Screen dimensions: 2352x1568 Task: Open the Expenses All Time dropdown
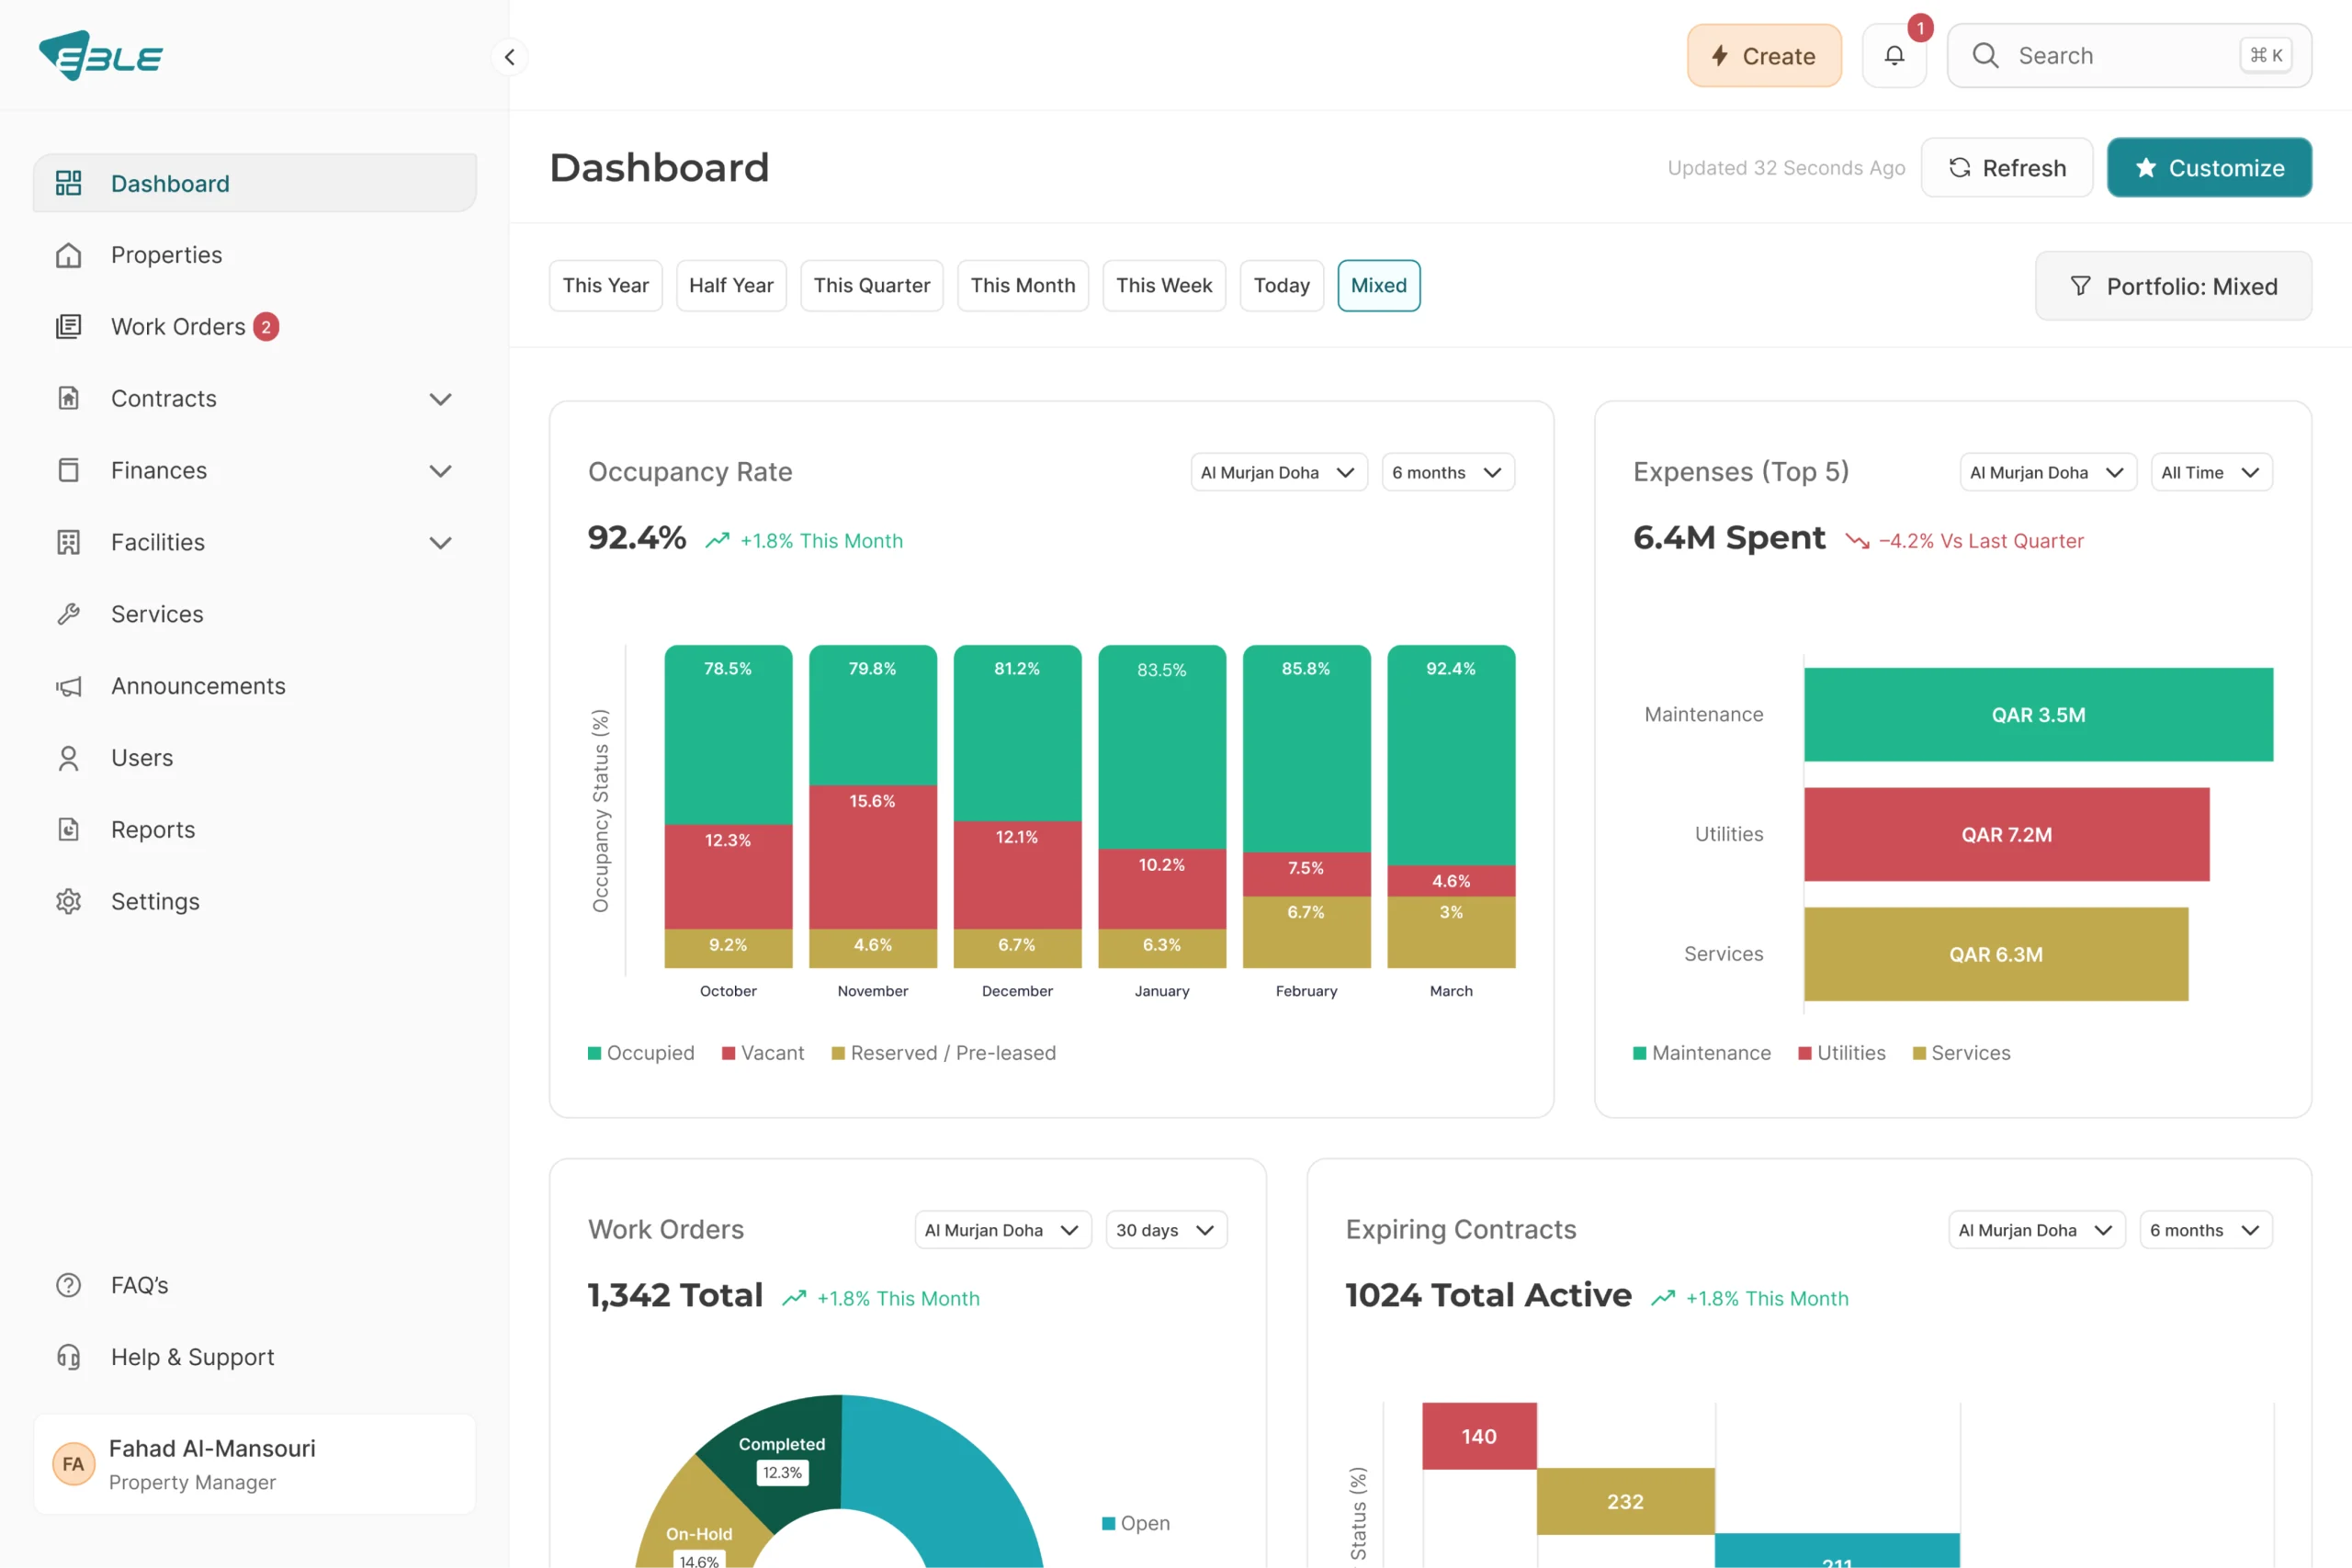[2211, 472]
